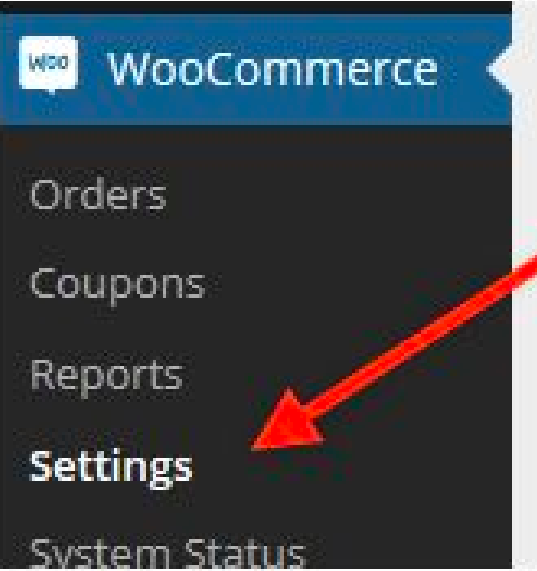Click the white active-menu pointer triangle
The width and height of the screenshot is (537, 571).
click(500, 69)
